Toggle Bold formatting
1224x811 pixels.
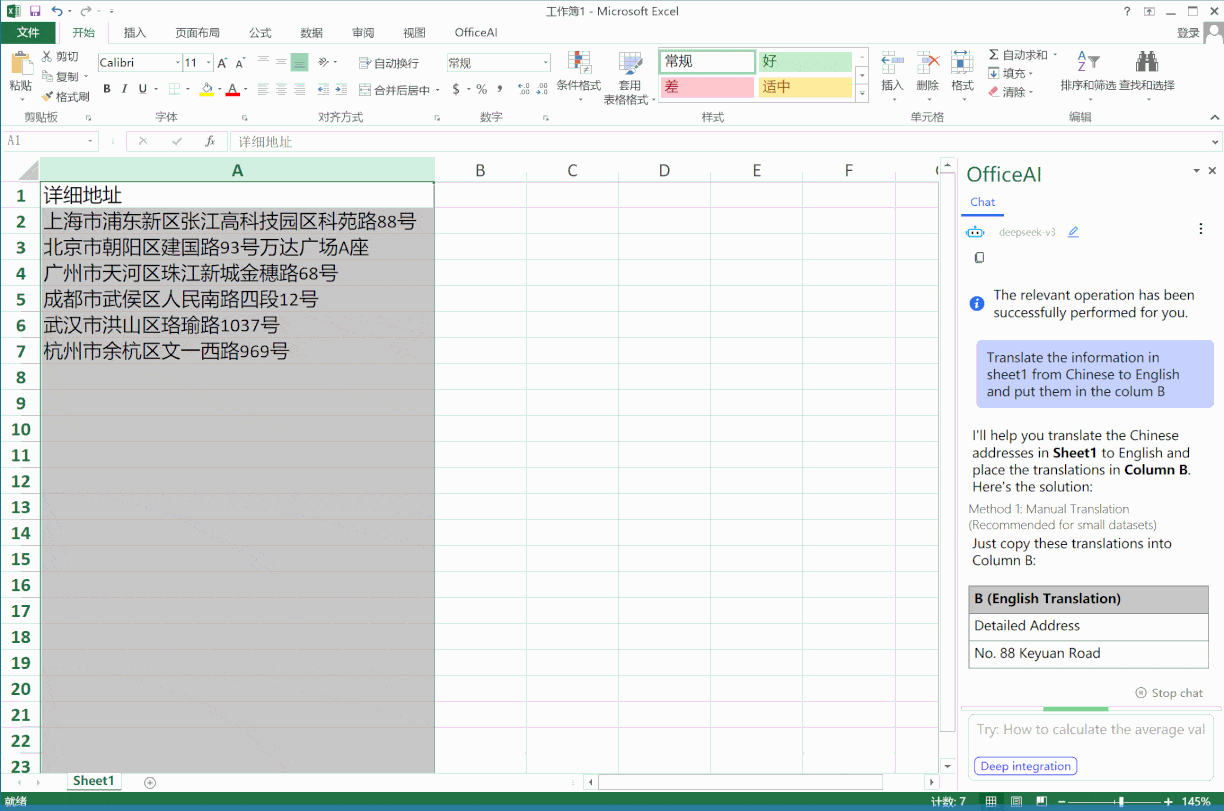107,89
